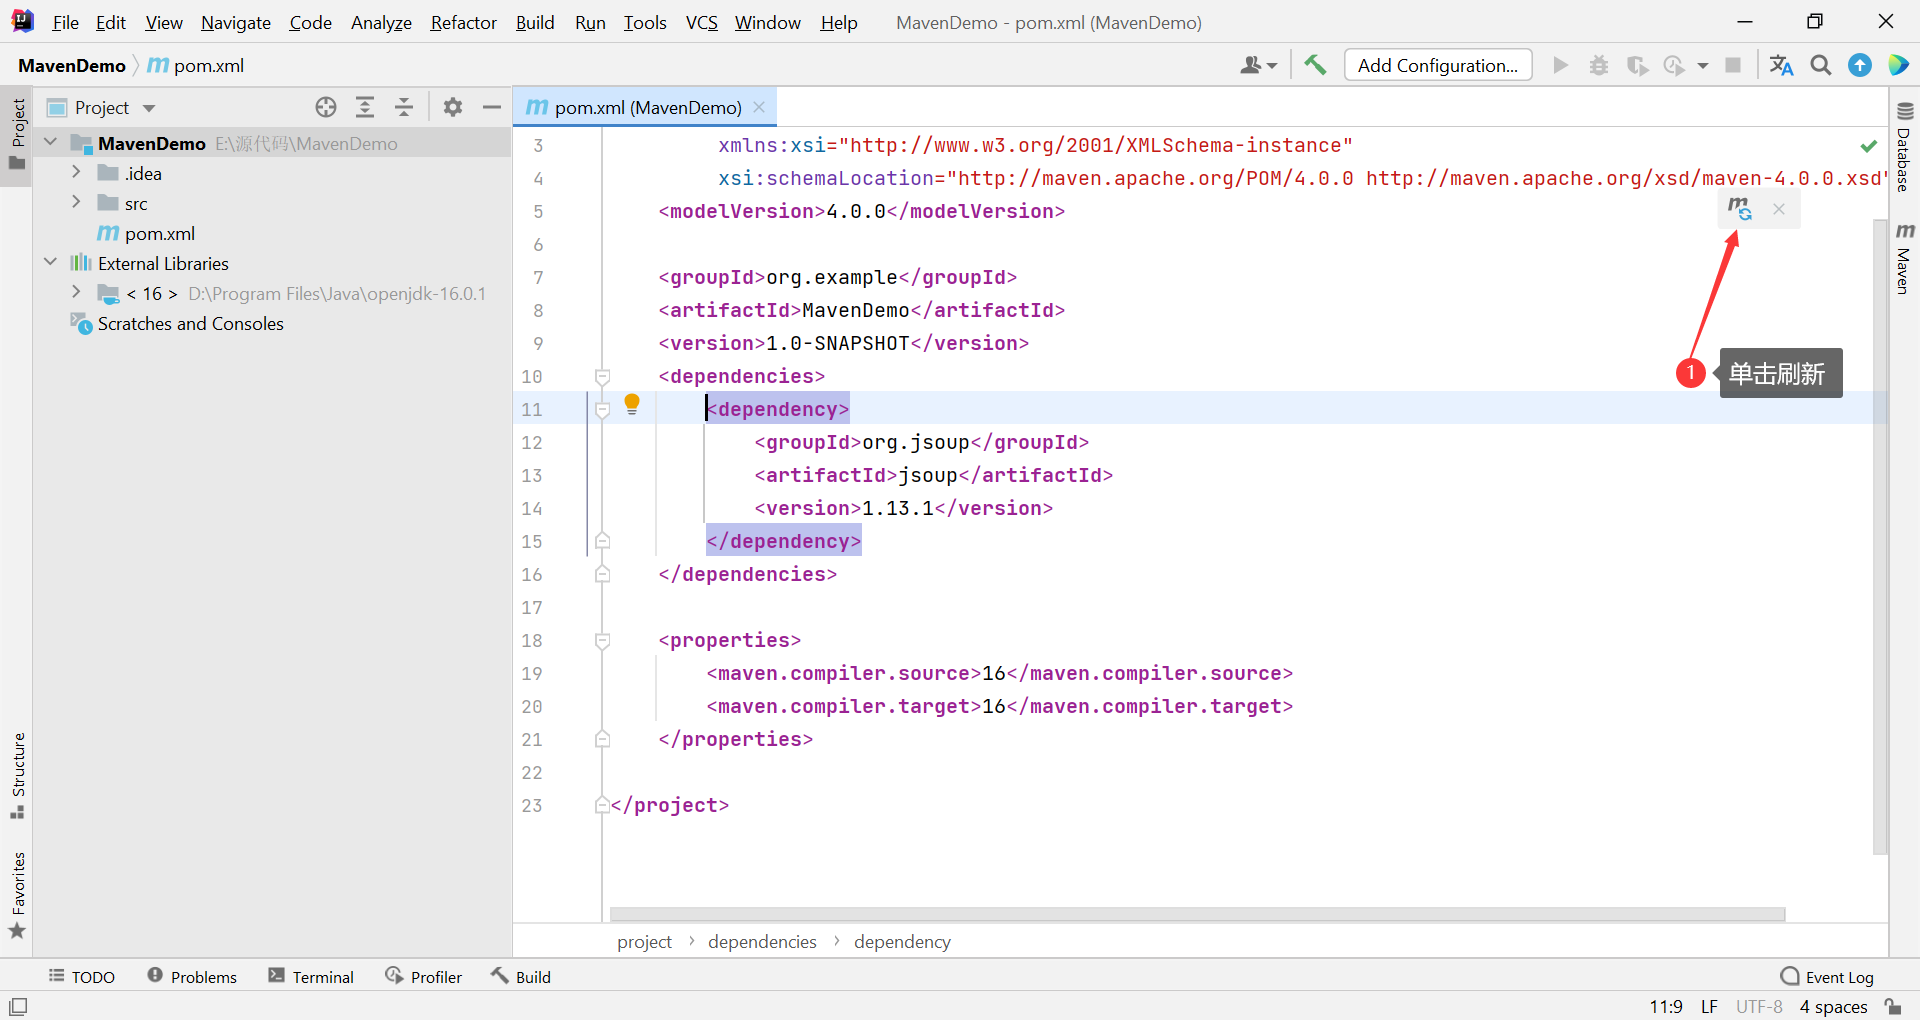Viewport: 1920px width, 1020px height.
Task: Open Project panel settings gear
Action: pyautogui.click(x=453, y=107)
